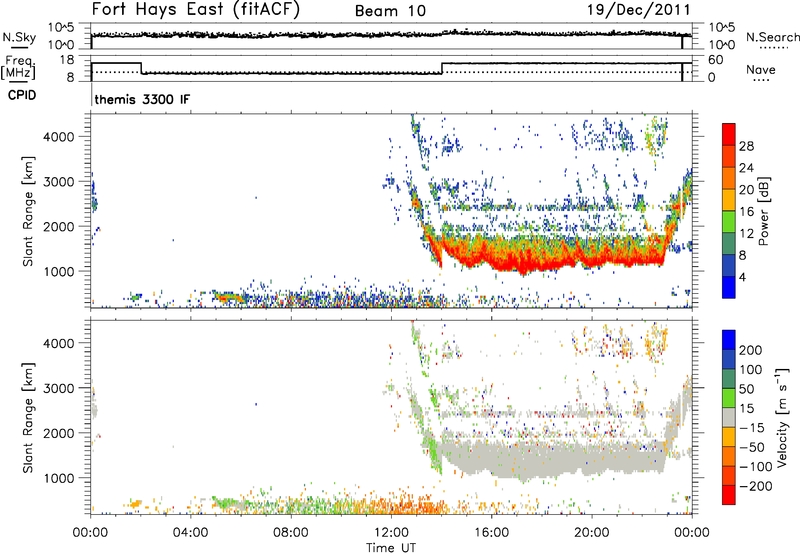Click the '12:00' time axis tick label
This screenshot has width=800, height=554.
[391, 532]
